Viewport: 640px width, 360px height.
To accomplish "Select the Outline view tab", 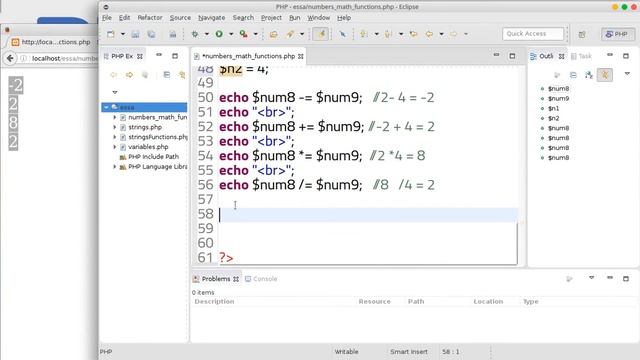I will pyautogui.click(x=547, y=56).
